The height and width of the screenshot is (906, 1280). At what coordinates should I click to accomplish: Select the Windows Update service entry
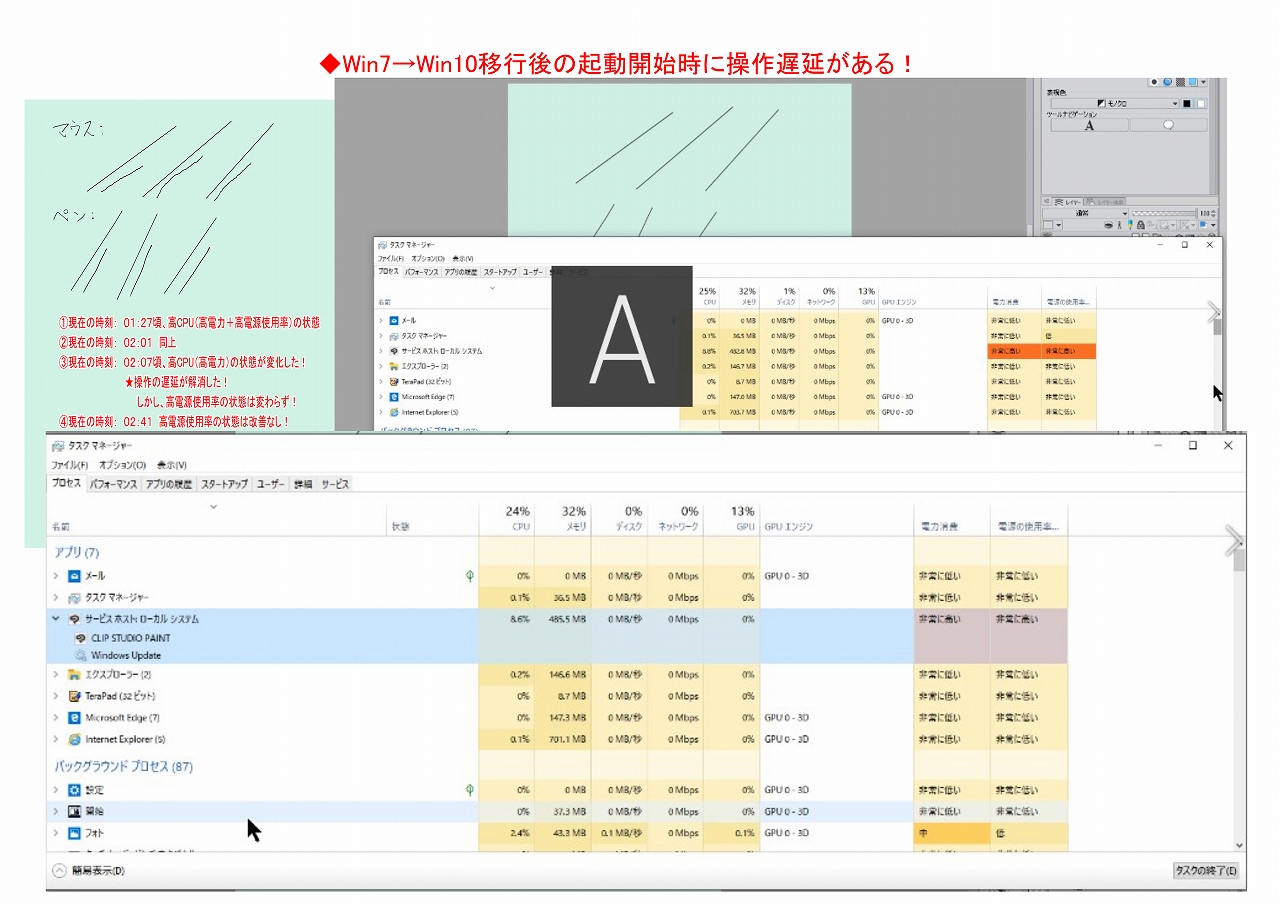pyautogui.click(x=125, y=656)
